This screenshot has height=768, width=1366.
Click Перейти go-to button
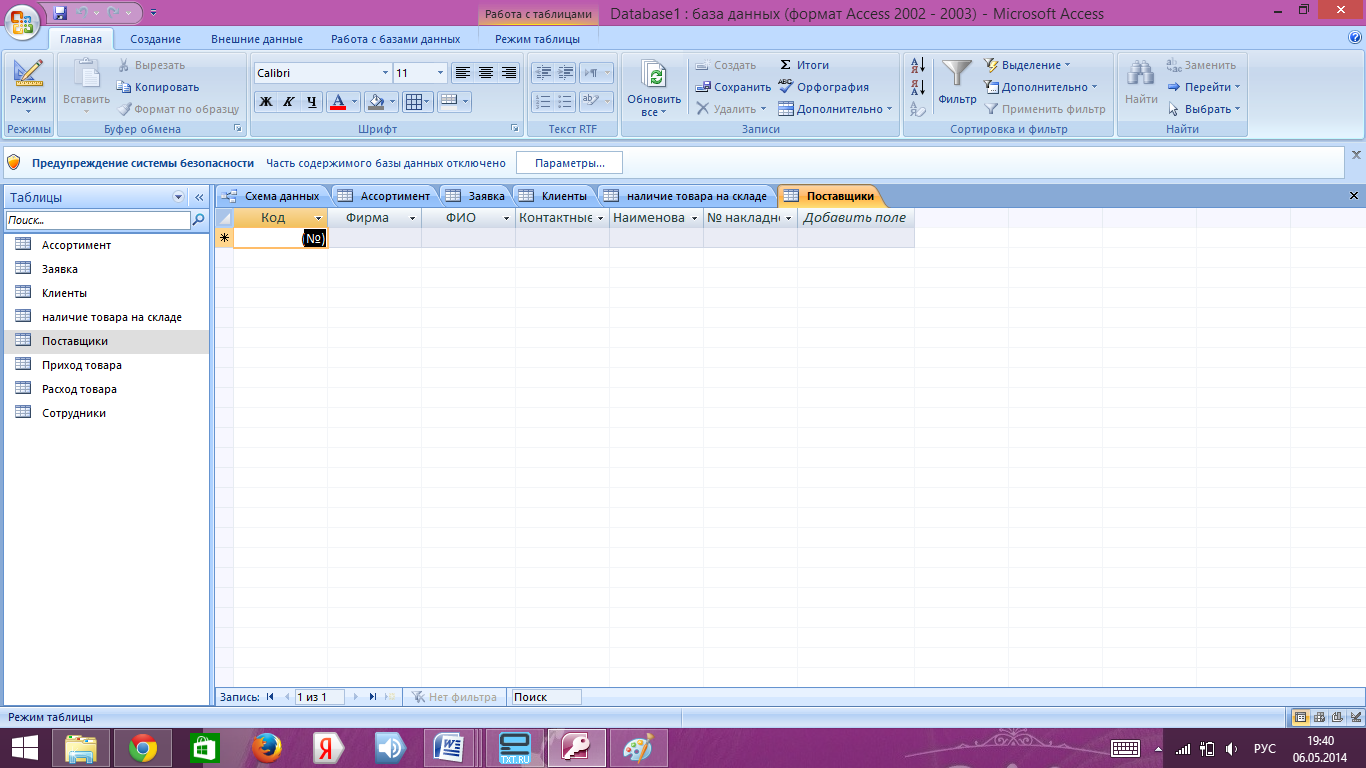1204,87
